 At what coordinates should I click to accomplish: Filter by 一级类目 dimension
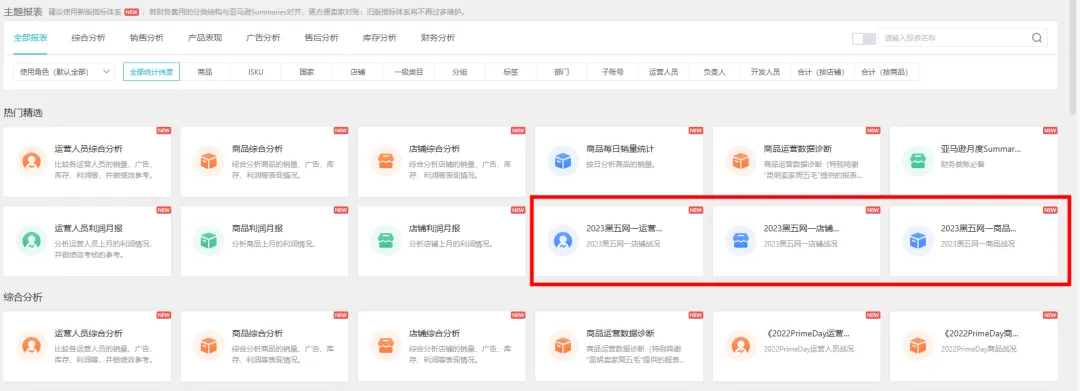(408, 72)
